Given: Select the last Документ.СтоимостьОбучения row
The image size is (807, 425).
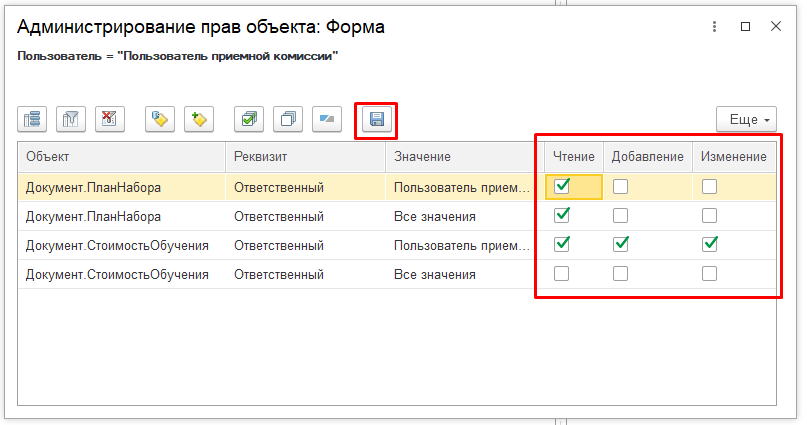Looking at the screenshot, I should [117, 274].
